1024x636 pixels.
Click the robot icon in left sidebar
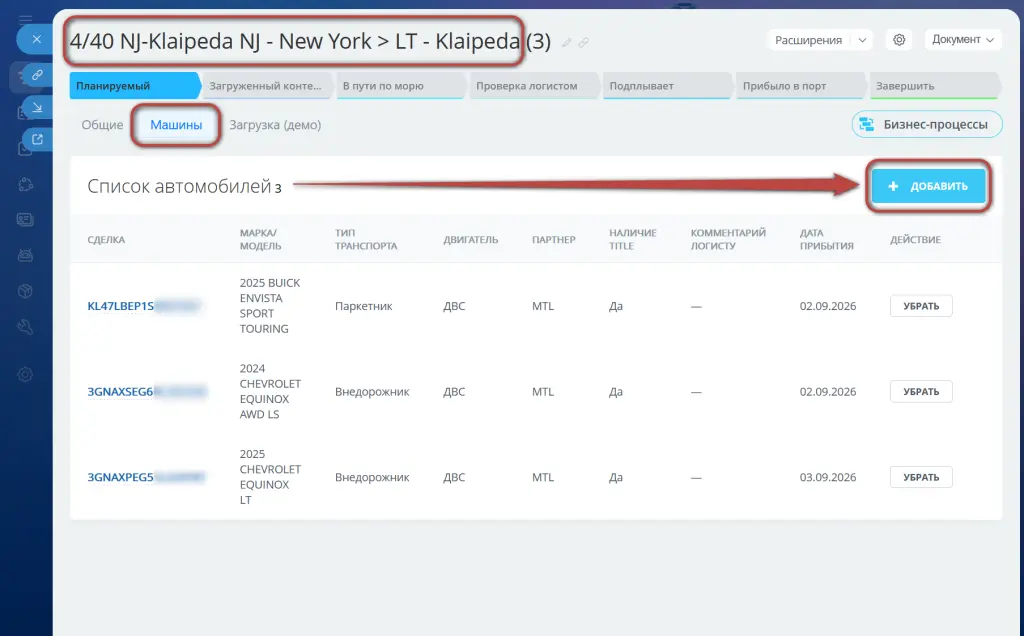pos(25,255)
